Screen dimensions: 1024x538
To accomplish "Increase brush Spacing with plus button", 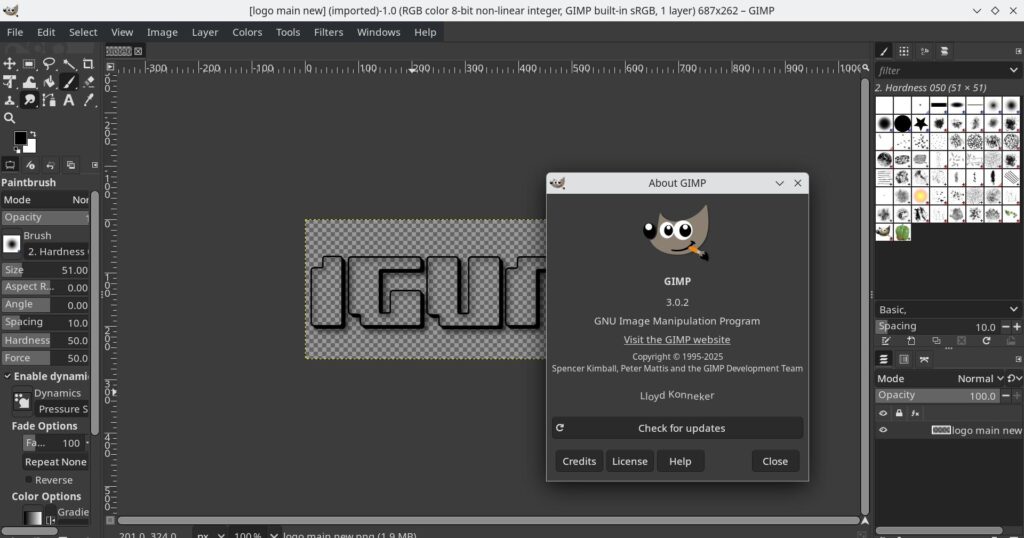I will coord(1017,326).
